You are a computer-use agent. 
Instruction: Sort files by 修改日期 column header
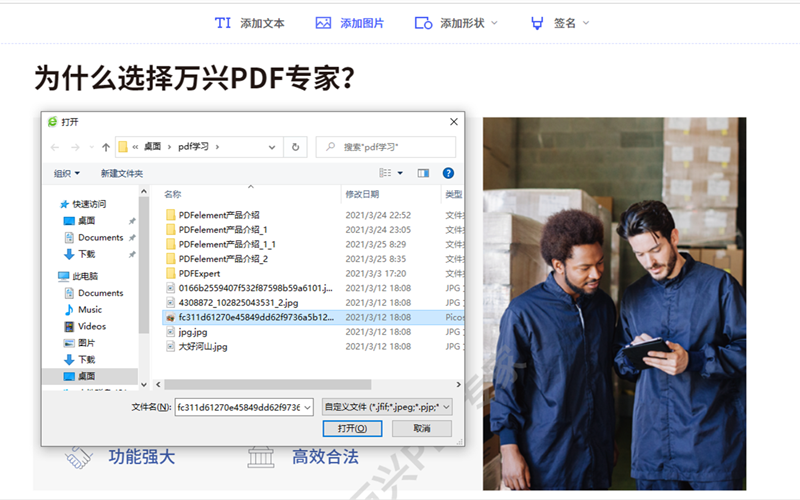coord(362,194)
